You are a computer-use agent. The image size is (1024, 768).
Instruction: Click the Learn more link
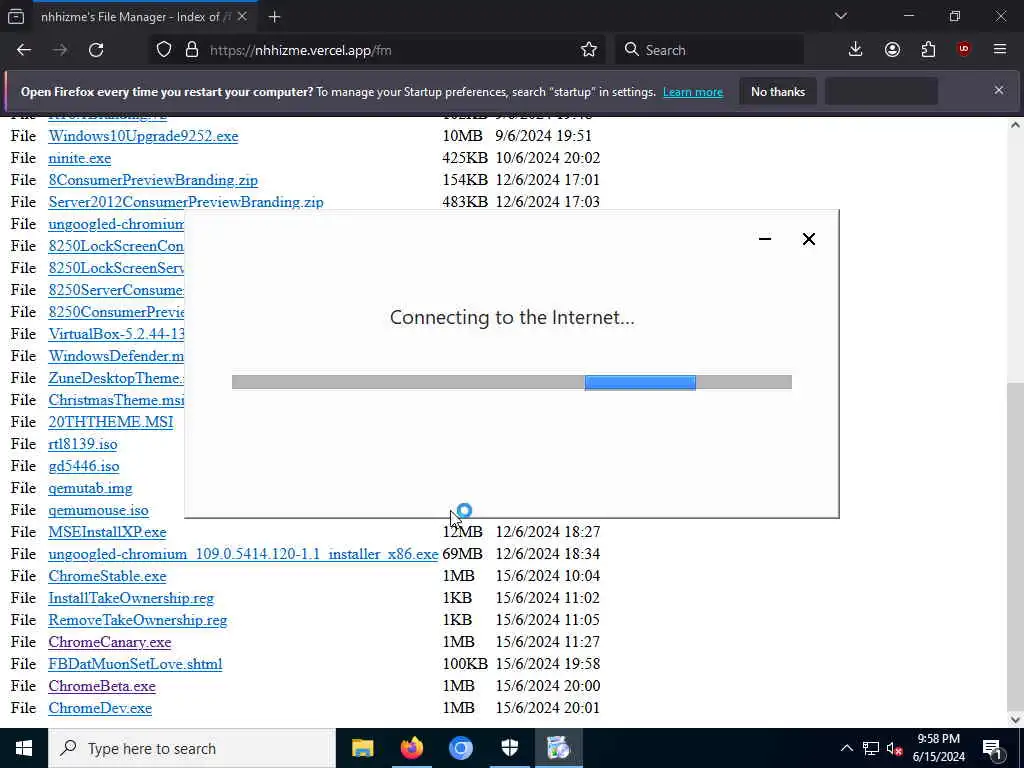(693, 92)
